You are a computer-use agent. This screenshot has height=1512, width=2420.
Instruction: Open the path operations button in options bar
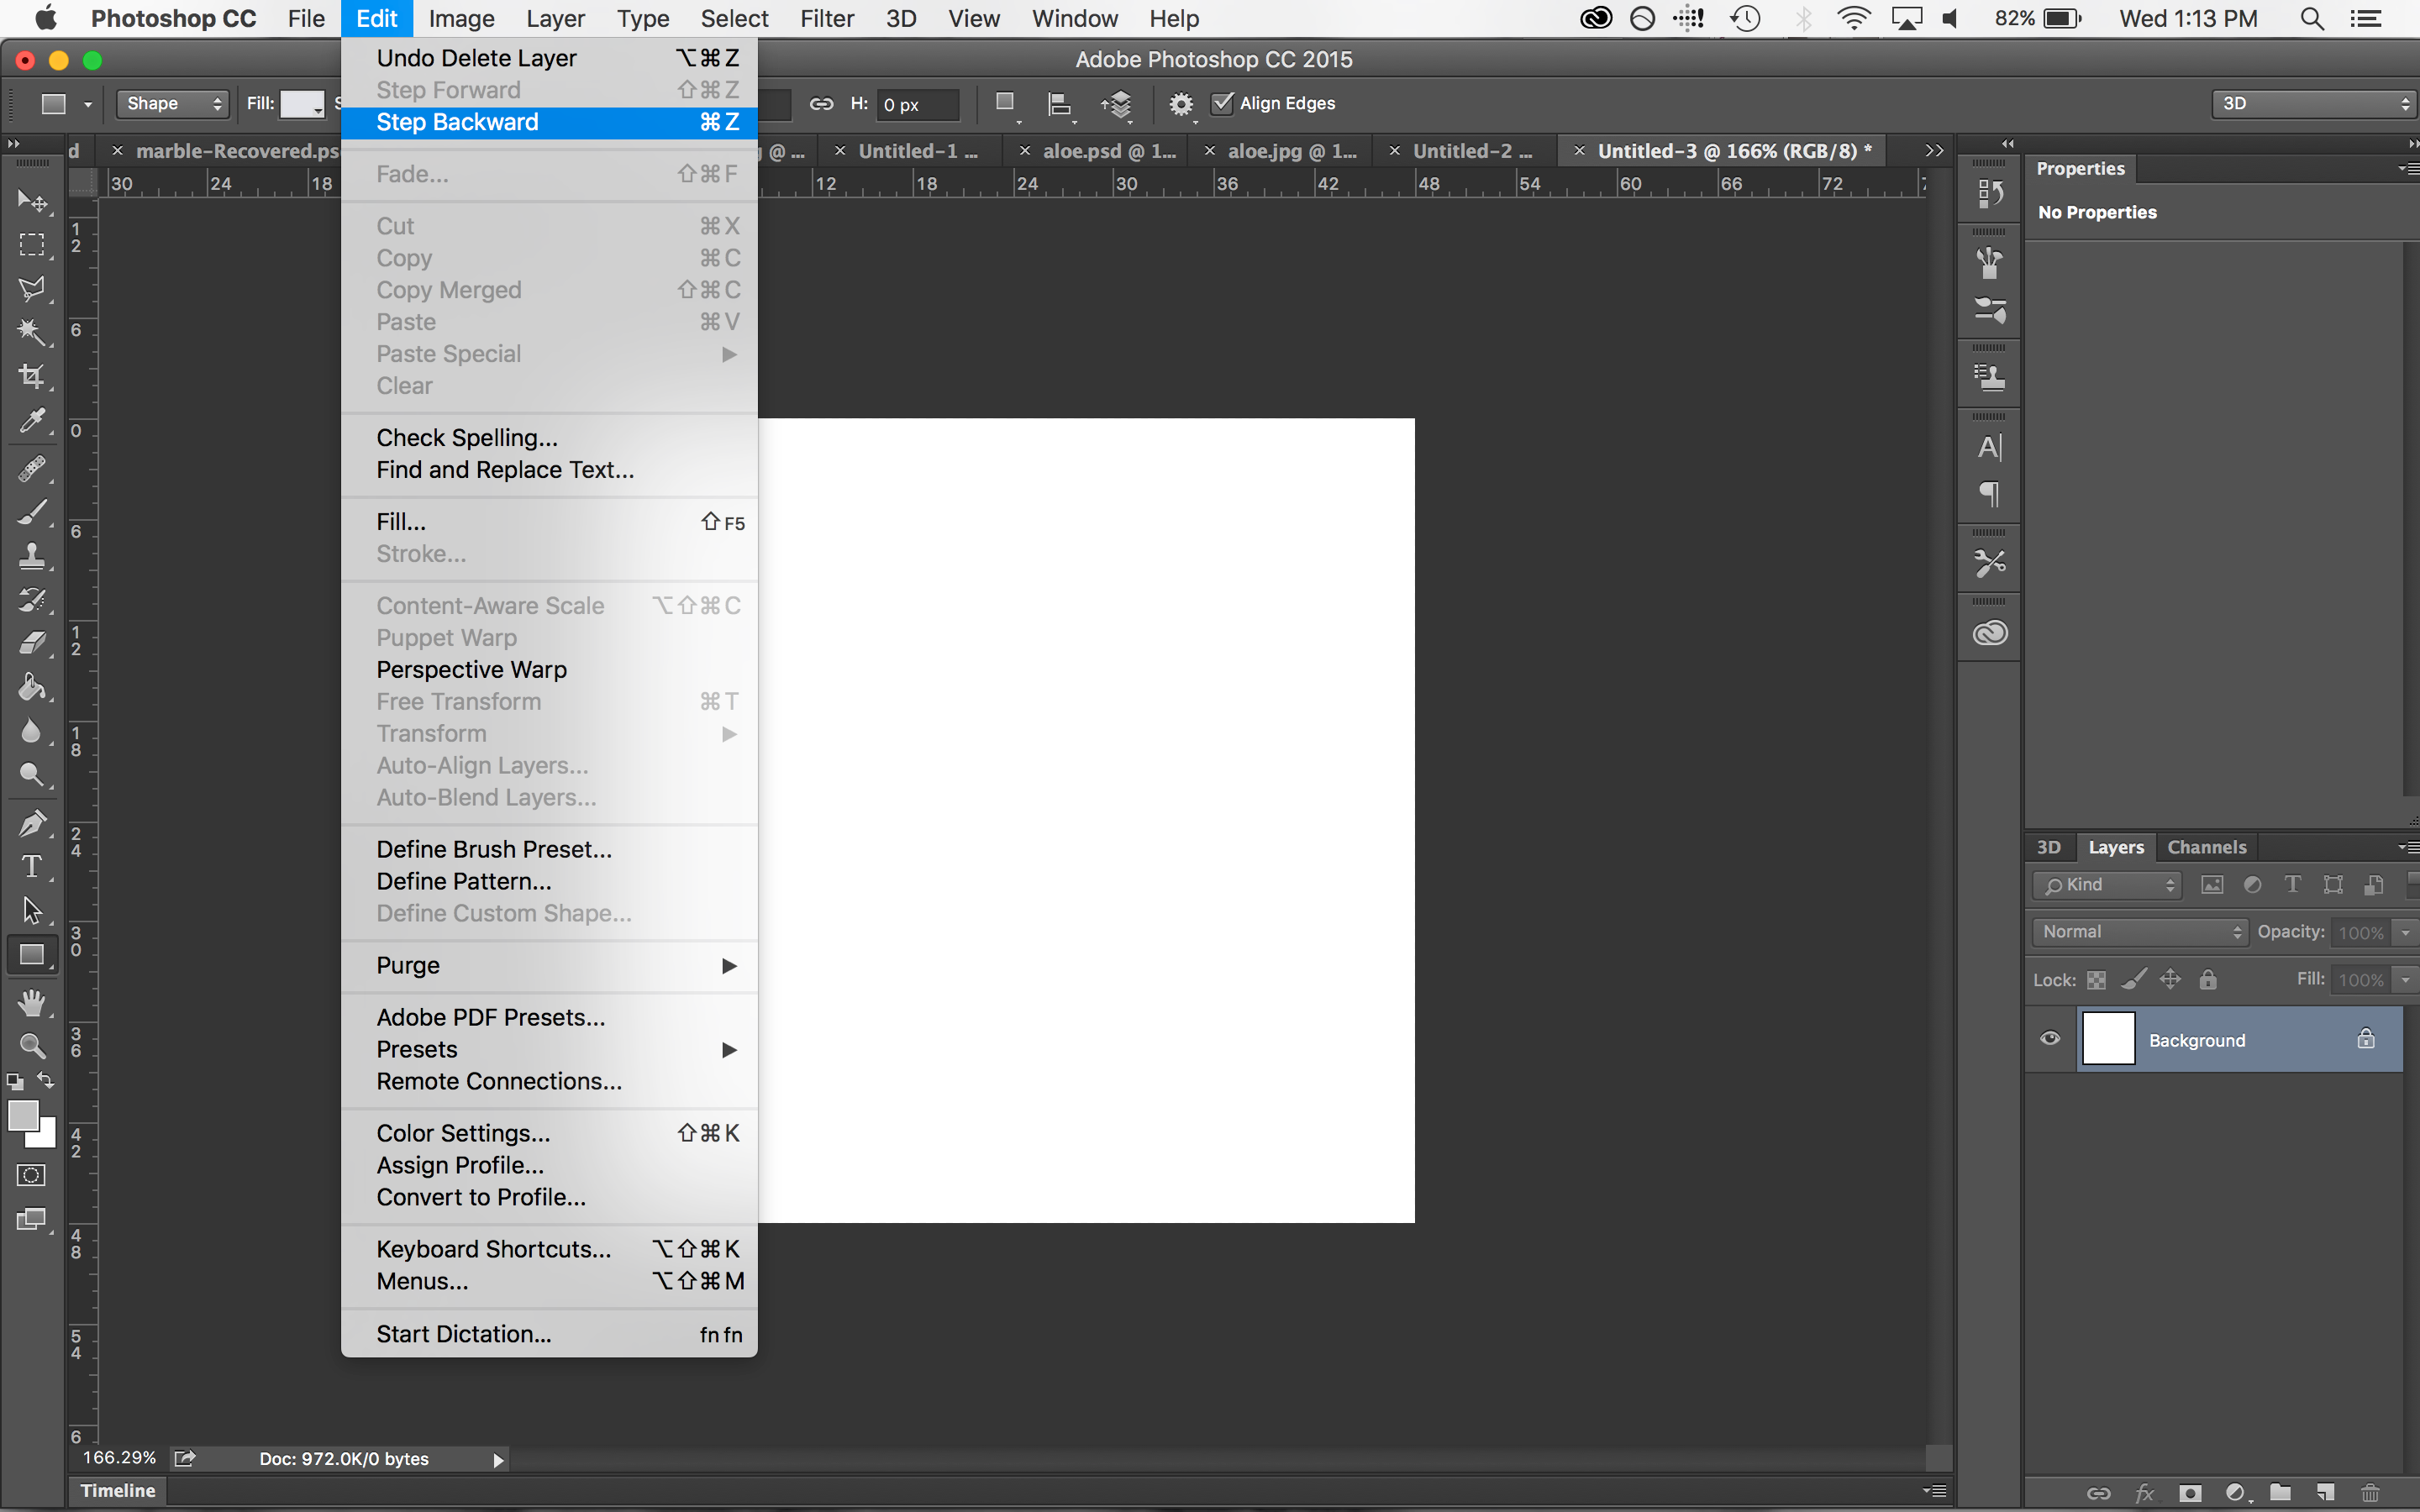pyautogui.click(x=1006, y=104)
